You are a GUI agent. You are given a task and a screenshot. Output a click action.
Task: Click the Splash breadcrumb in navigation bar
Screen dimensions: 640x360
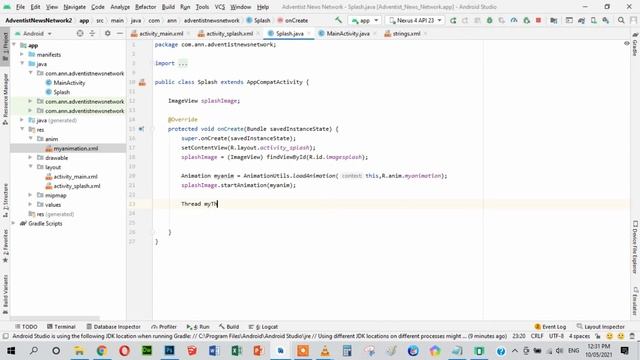[258, 20]
